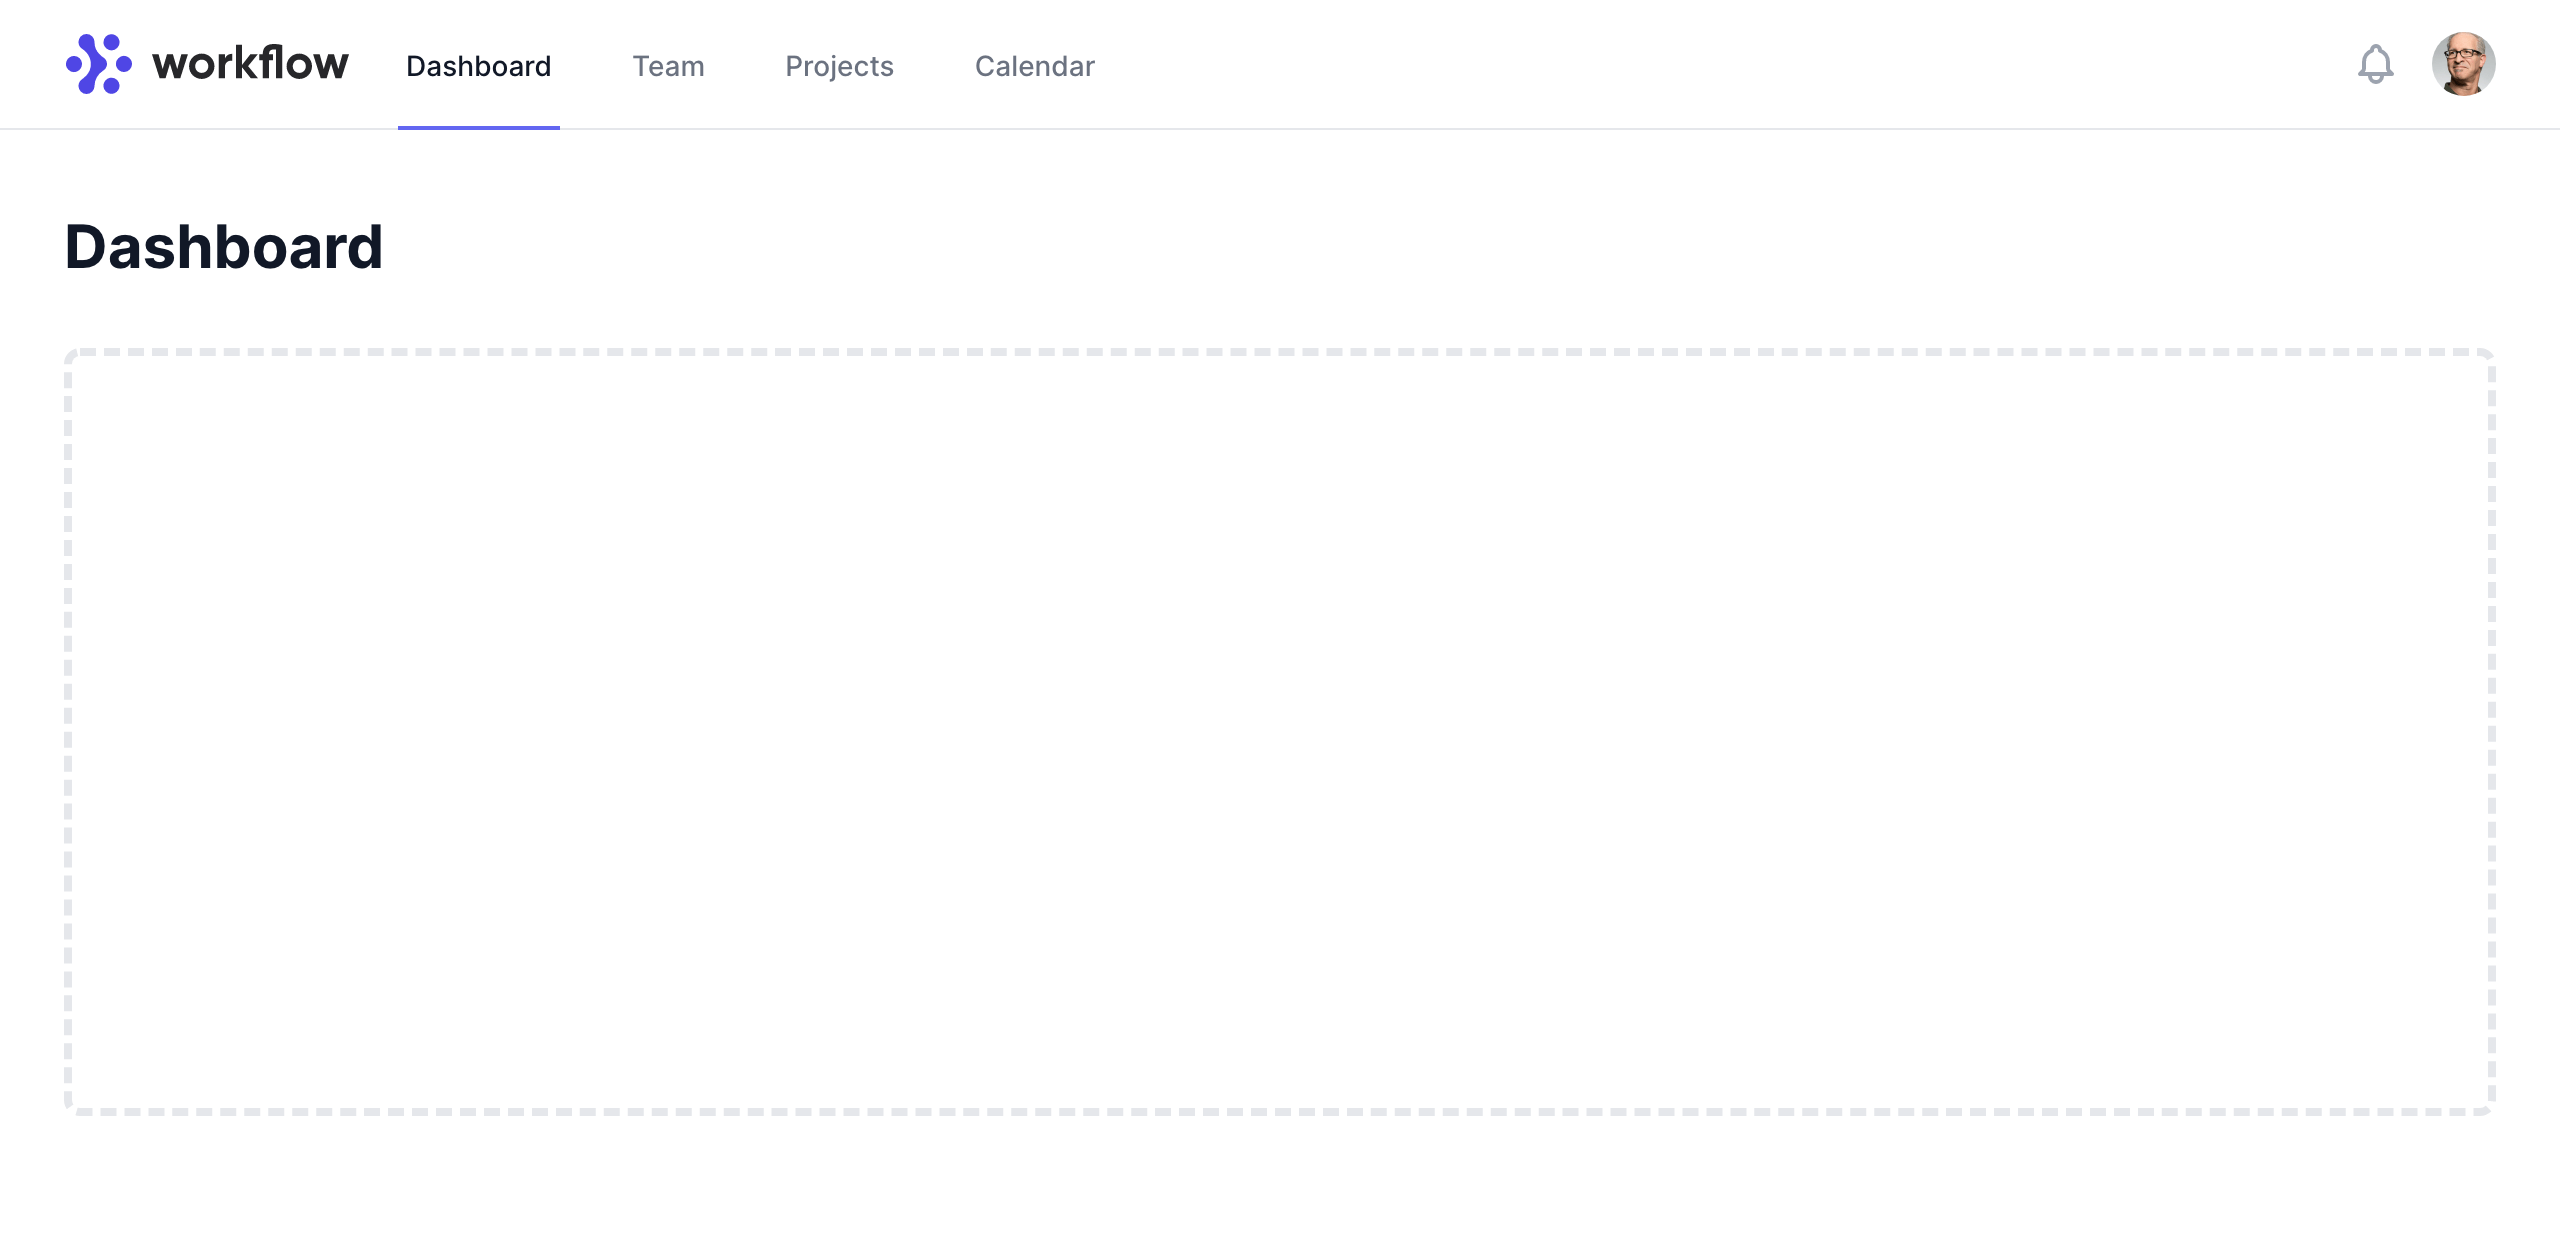Select the active Dashboard tab
Image resolution: width=2560 pixels, height=1260 pixels.
click(478, 66)
